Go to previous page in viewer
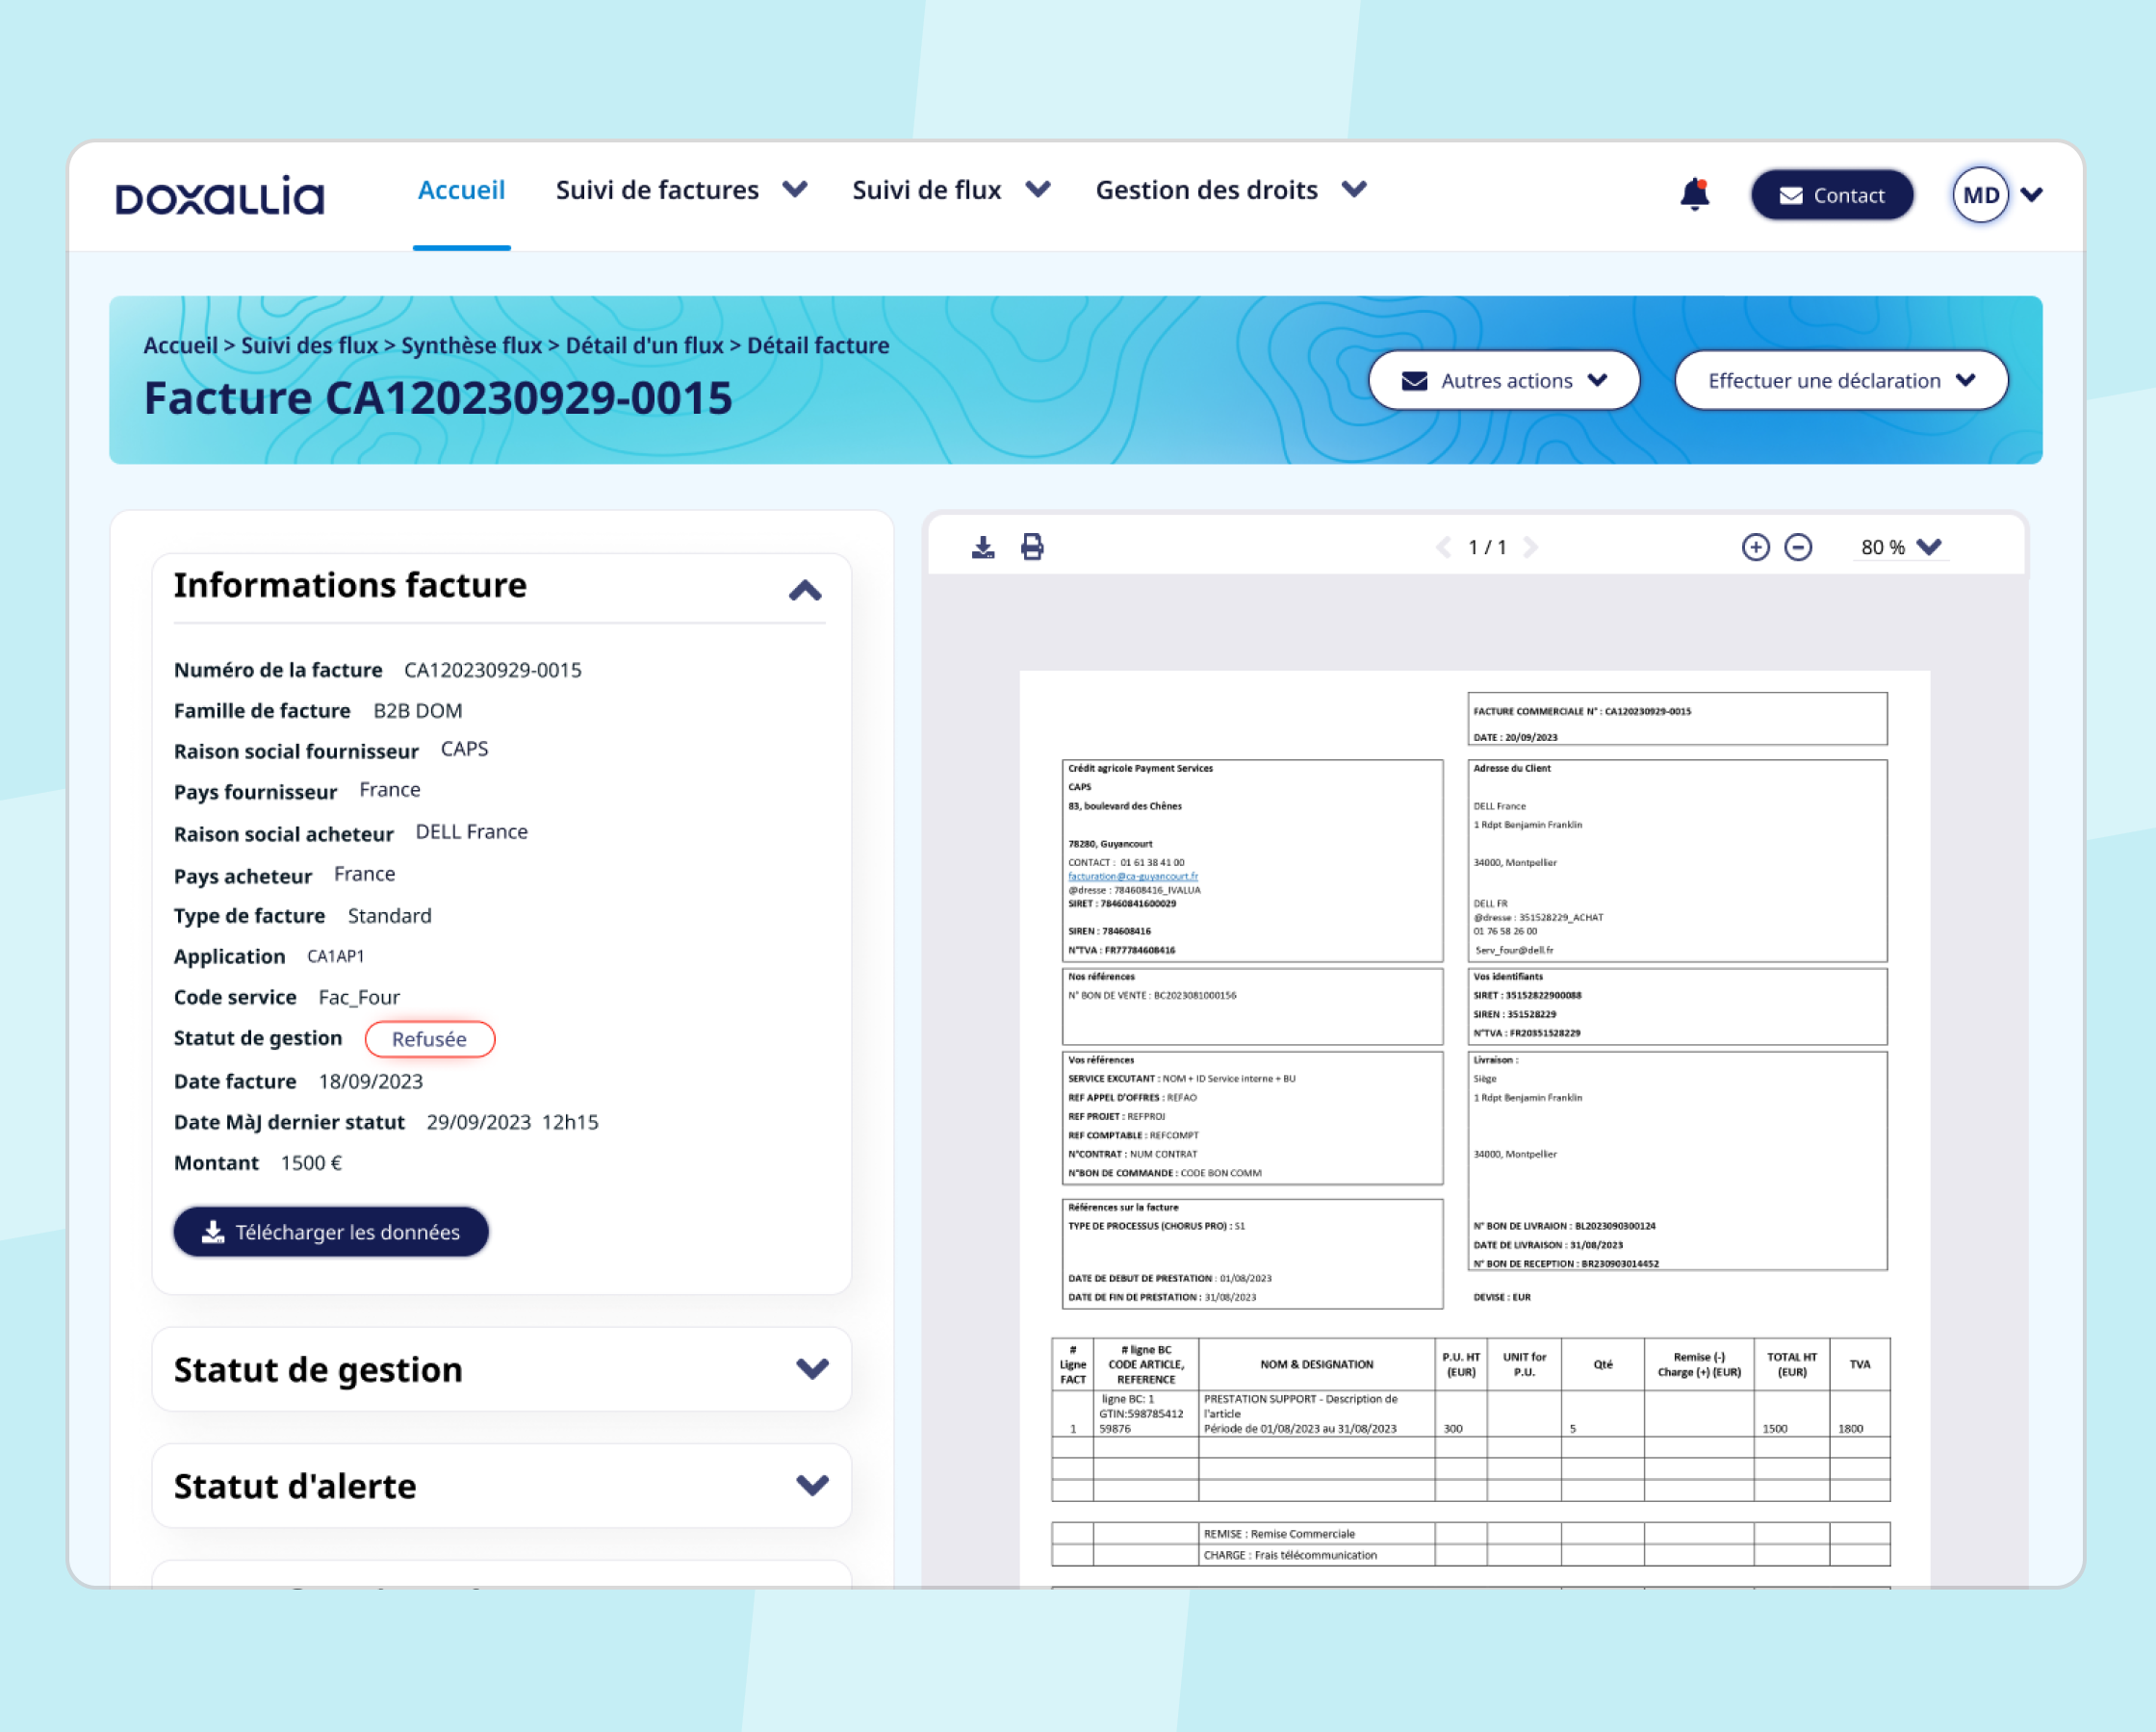 pyautogui.click(x=1443, y=547)
